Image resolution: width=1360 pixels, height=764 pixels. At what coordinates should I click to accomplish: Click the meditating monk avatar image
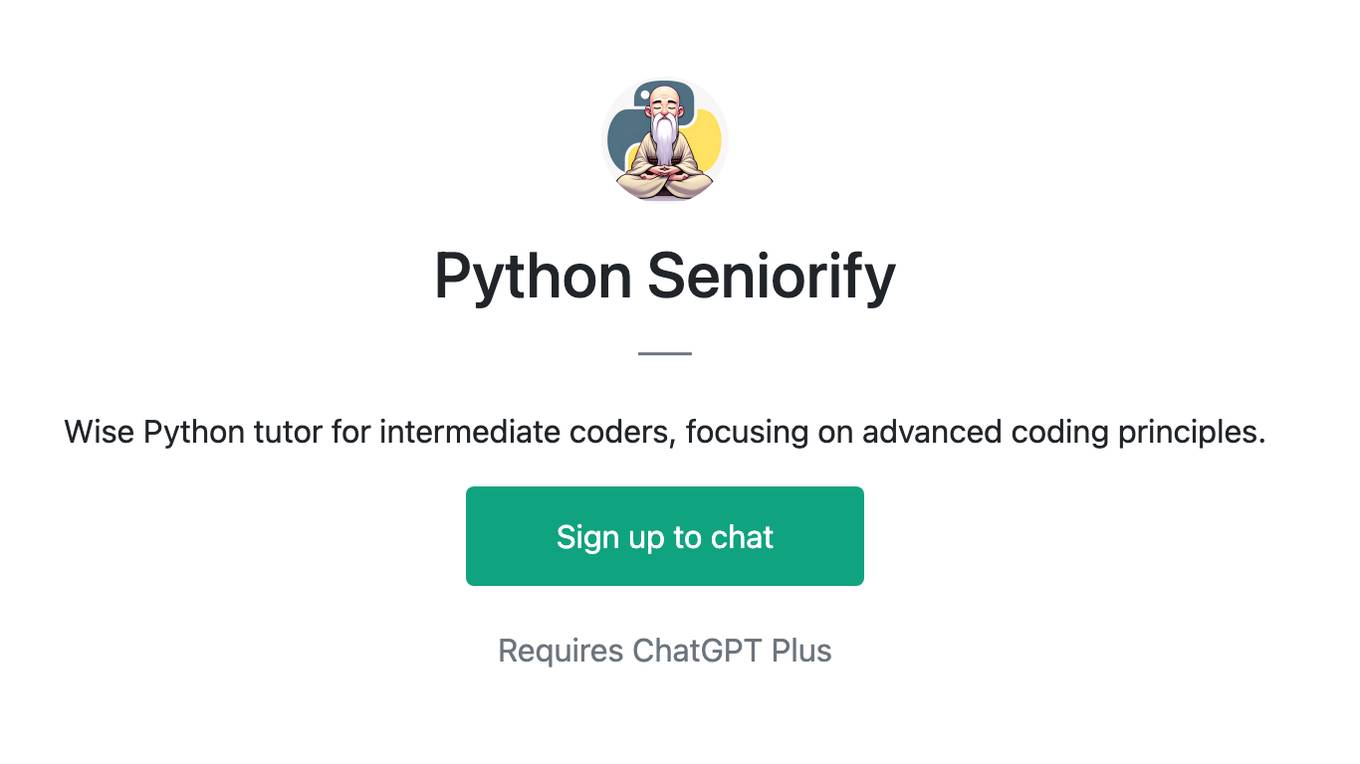(664, 139)
